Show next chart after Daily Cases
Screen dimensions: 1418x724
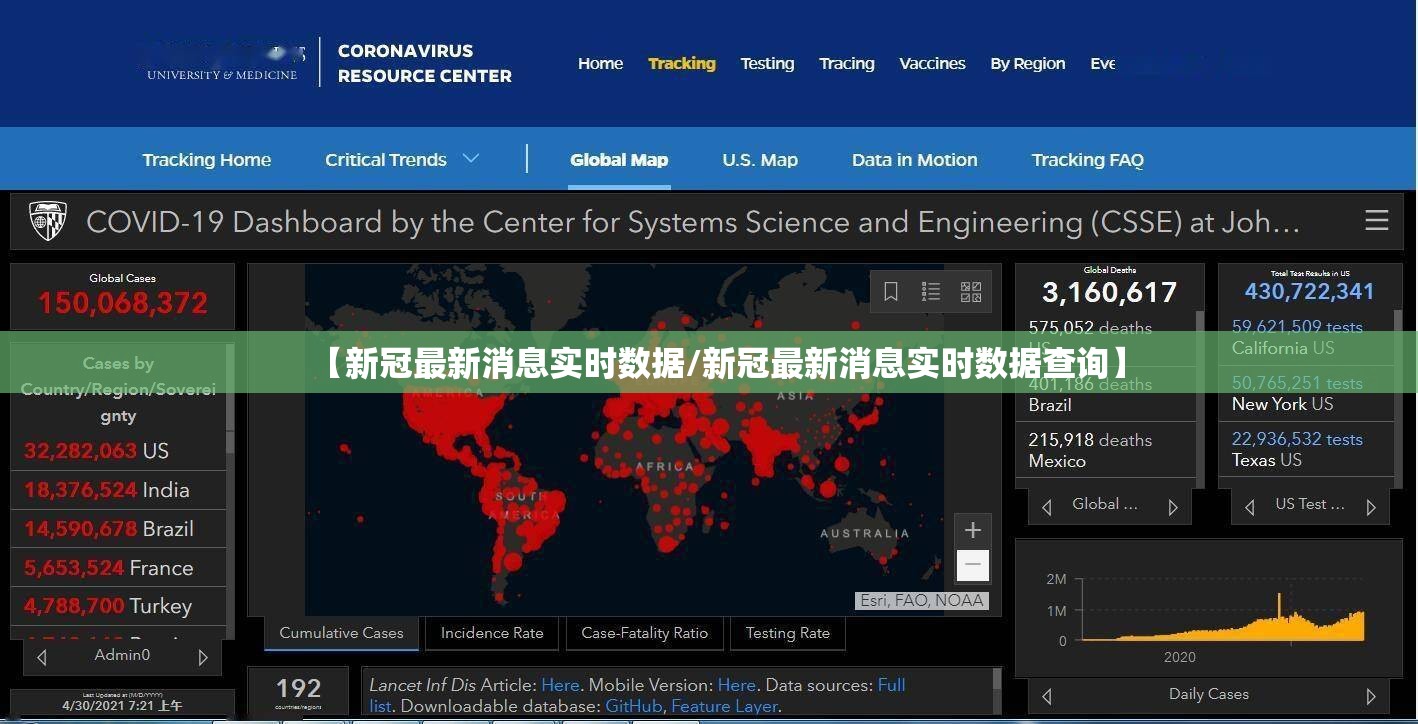tap(1371, 696)
